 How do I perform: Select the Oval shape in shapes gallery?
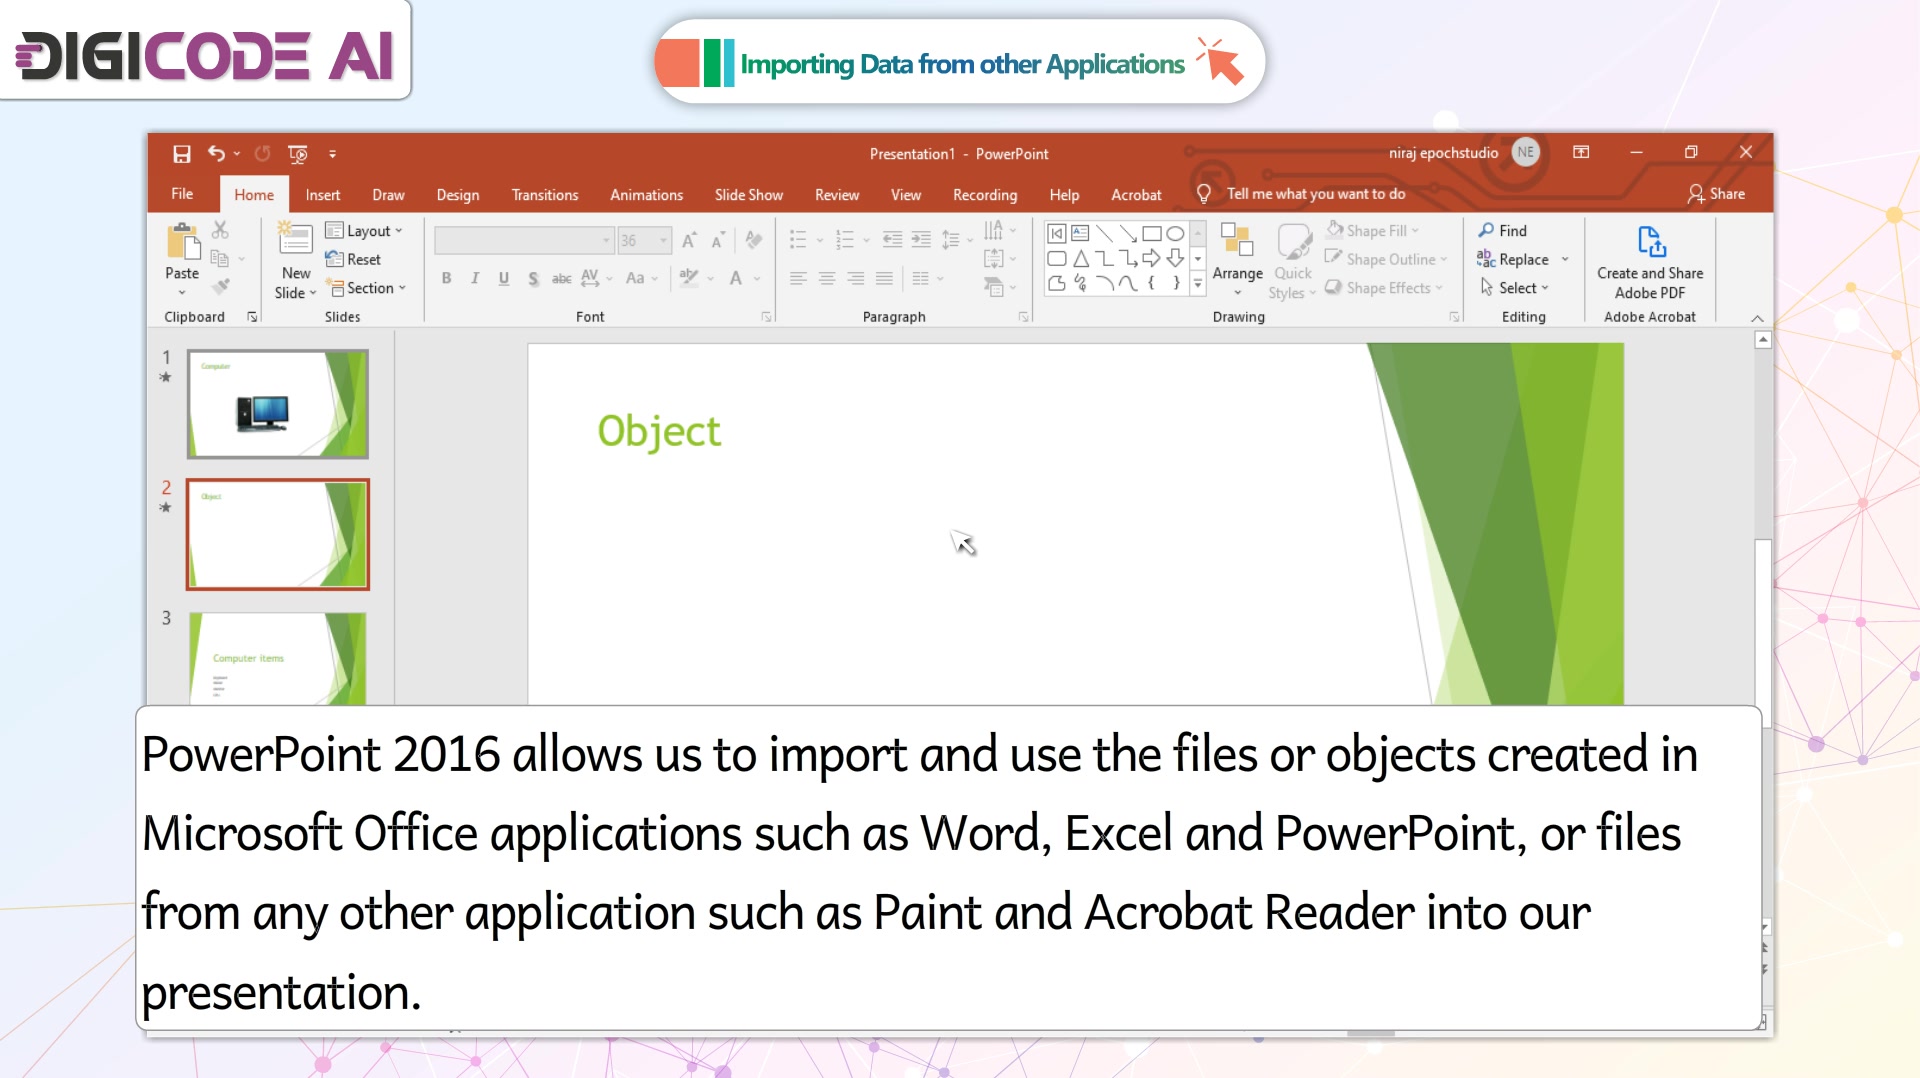pyautogui.click(x=1176, y=234)
